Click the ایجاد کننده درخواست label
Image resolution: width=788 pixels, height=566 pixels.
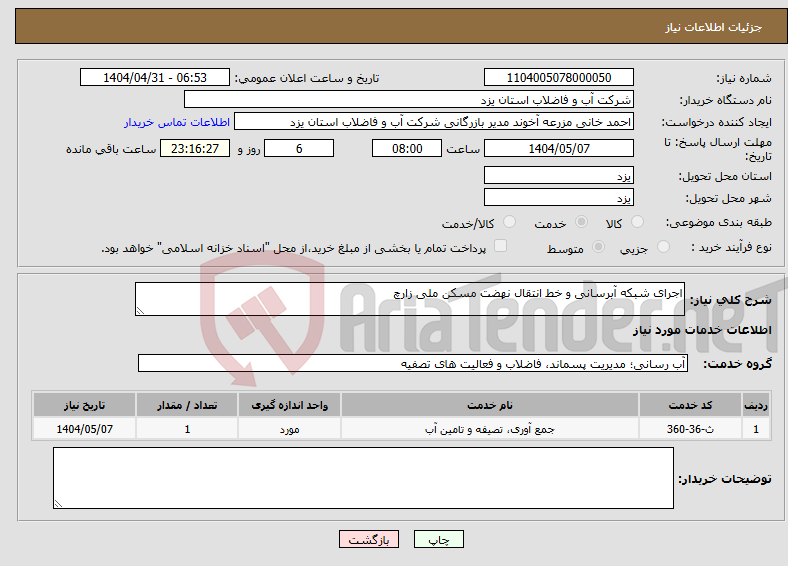coord(717,122)
